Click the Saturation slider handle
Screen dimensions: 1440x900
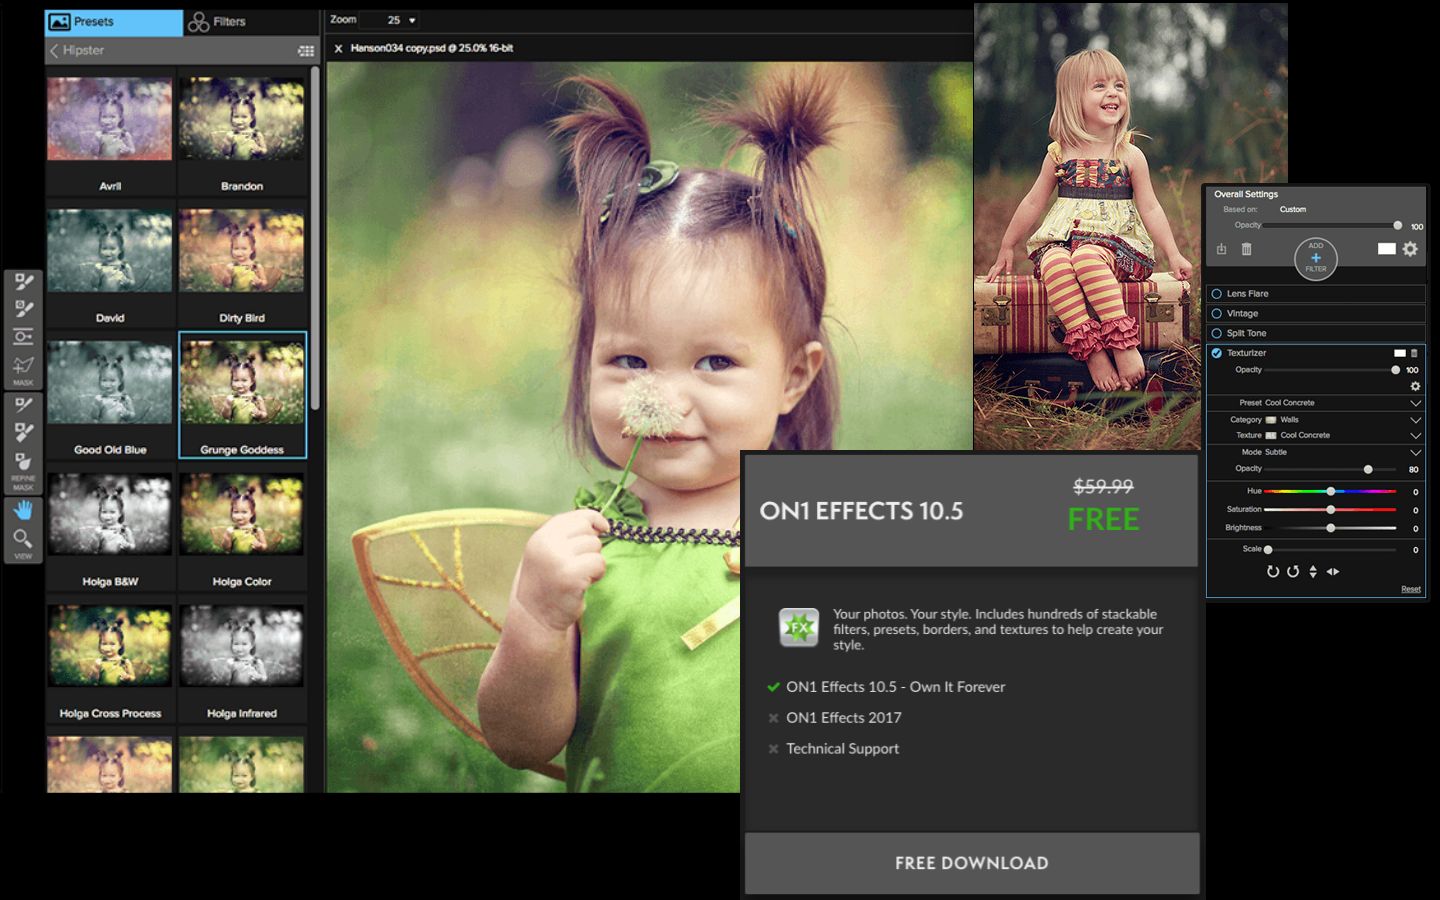click(1331, 510)
